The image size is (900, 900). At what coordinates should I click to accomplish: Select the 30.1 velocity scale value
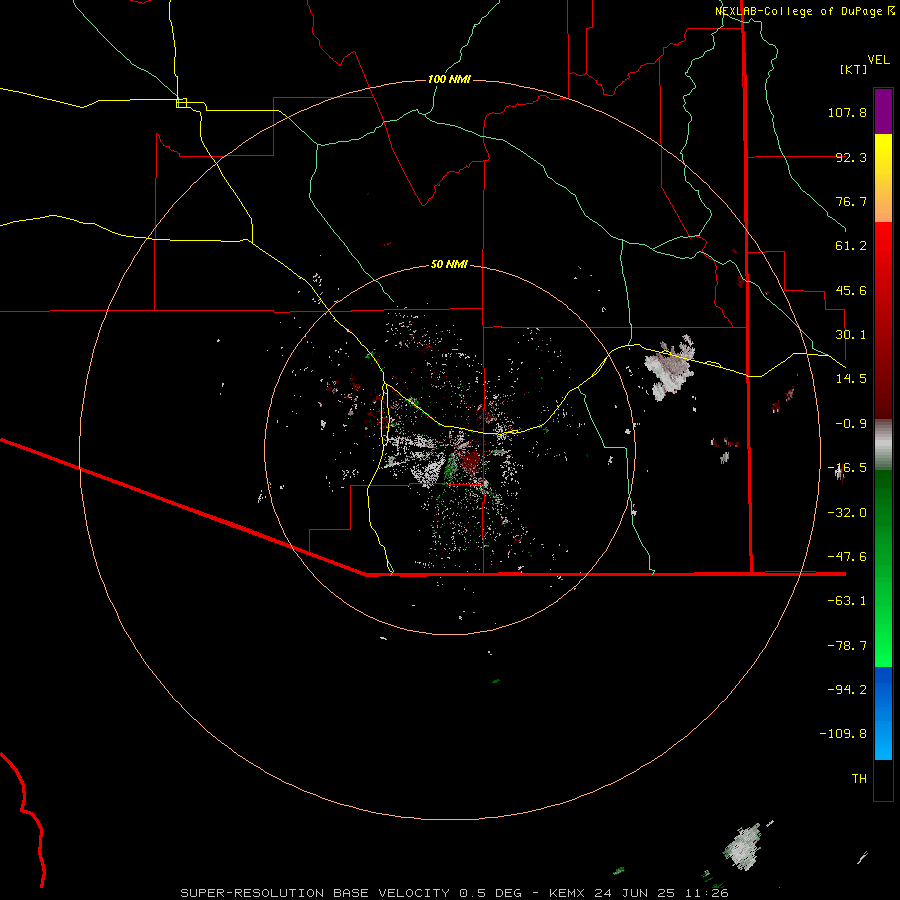(851, 335)
